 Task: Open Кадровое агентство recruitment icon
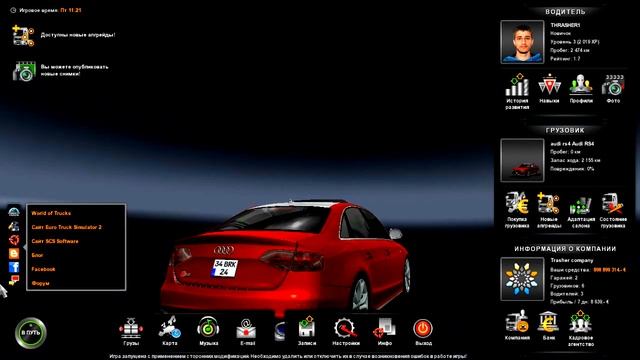[580, 322]
